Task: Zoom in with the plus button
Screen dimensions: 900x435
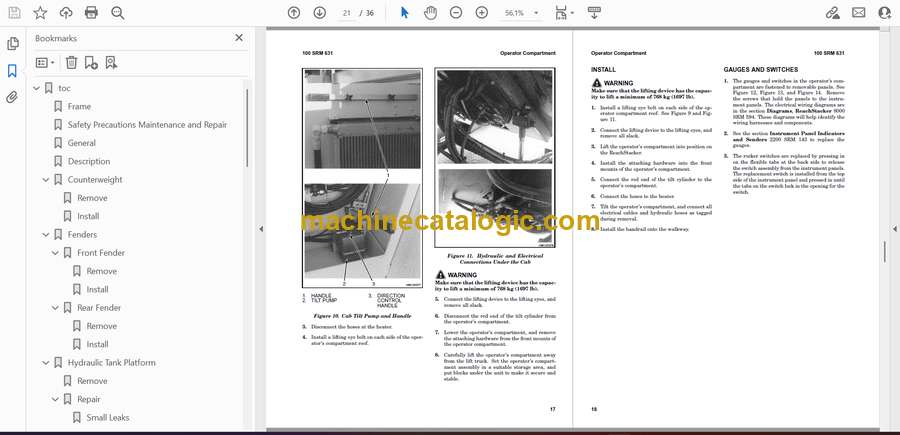Action: point(482,13)
